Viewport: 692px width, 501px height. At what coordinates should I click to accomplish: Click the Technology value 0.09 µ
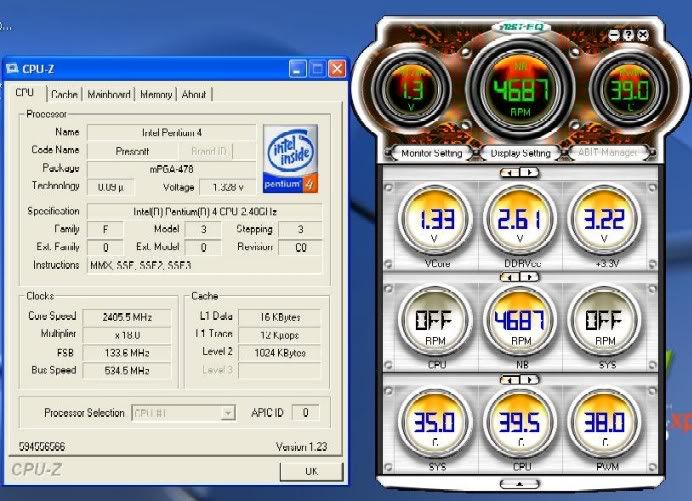tap(110, 187)
